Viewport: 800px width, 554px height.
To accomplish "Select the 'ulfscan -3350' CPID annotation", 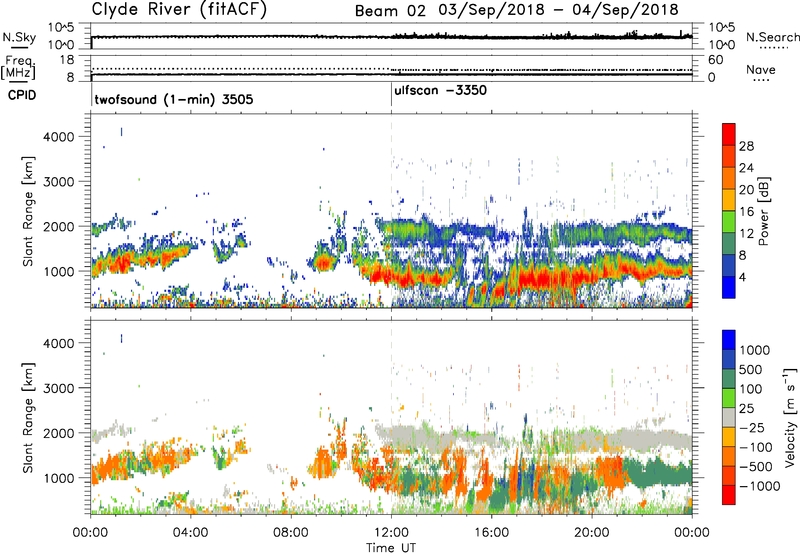I will coord(441,90).
